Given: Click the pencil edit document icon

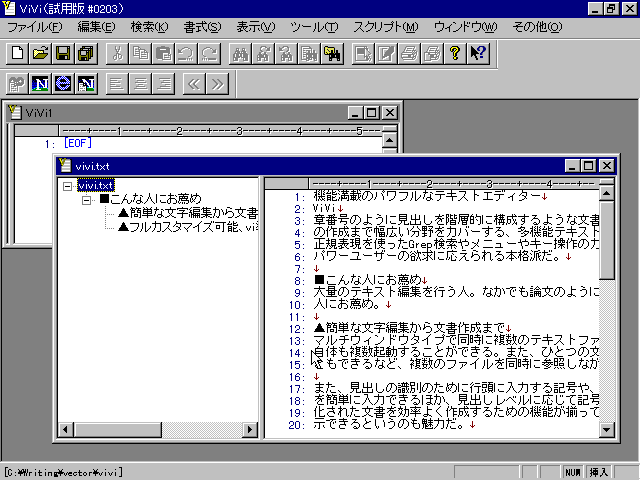Looking at the screenshot, I should click(x=386, y=53).
